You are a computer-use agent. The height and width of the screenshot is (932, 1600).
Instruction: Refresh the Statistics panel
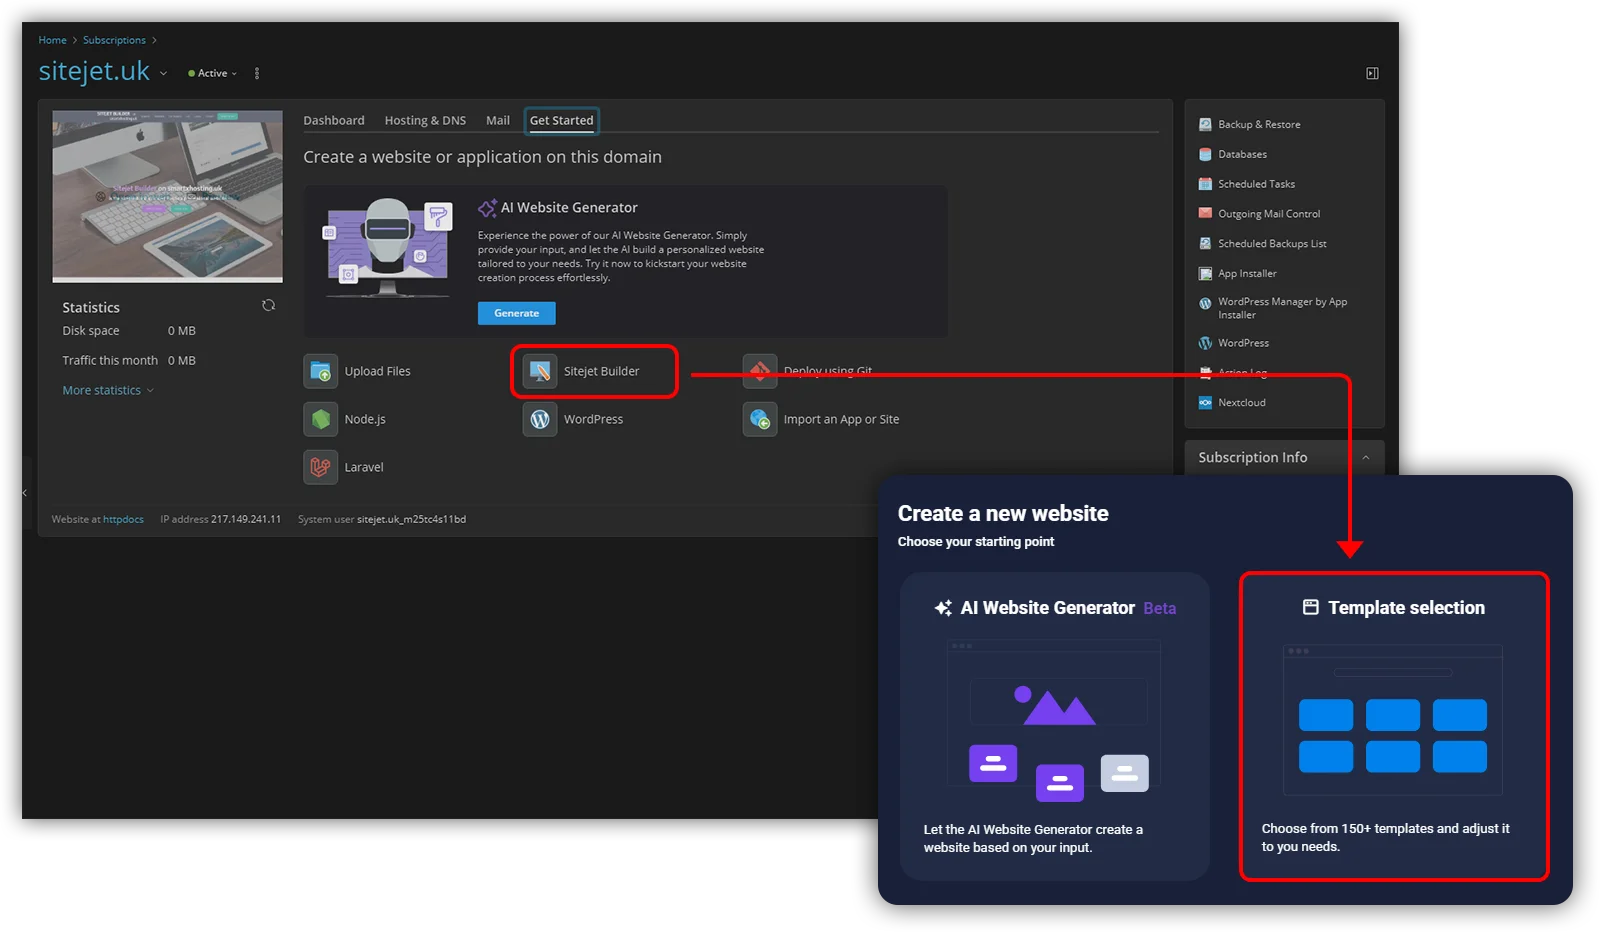coord(268,306)
